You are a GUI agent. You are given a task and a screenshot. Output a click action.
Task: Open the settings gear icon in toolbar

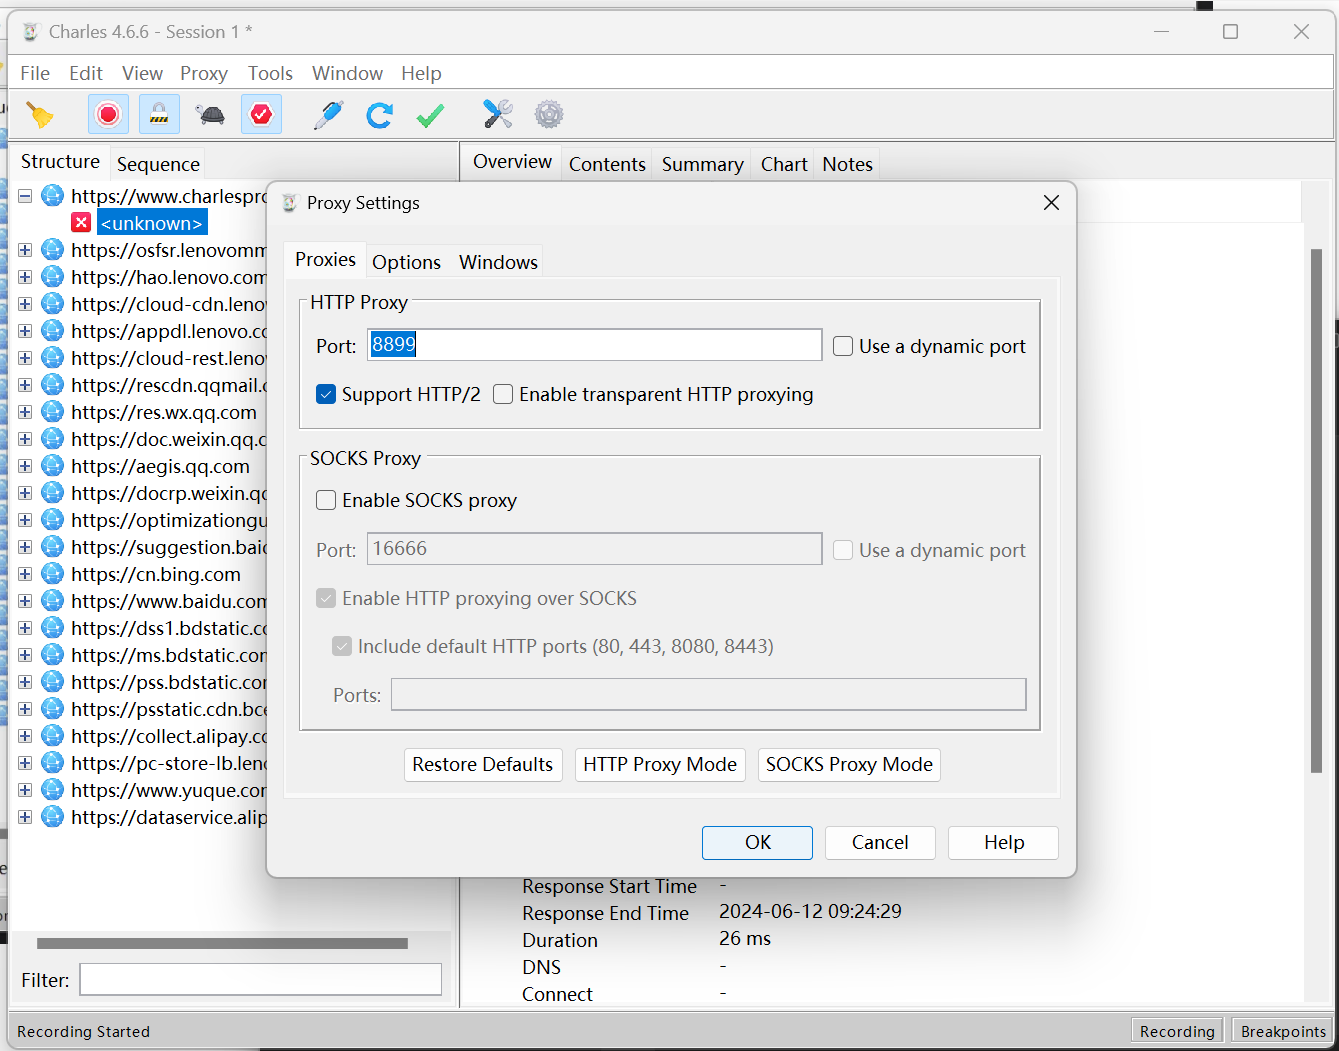click(549, 115)
